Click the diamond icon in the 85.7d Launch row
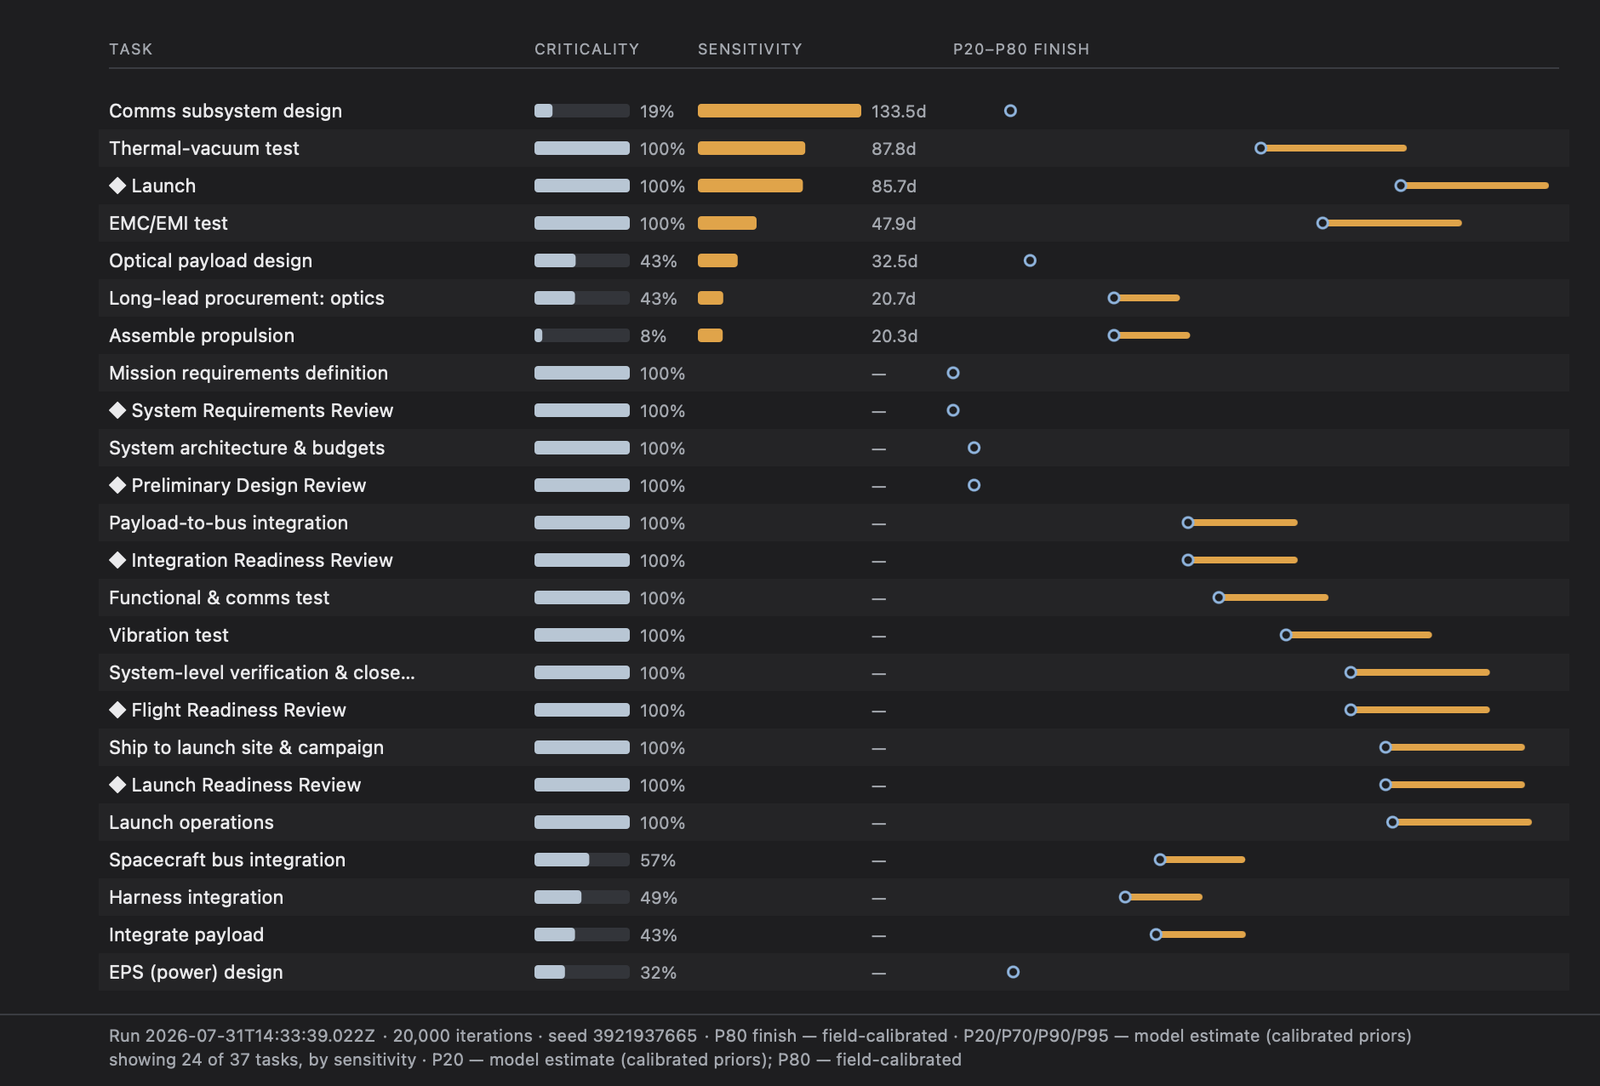Image resolution: width=1600 pixels, height=1086 pixels. point(117,185)
